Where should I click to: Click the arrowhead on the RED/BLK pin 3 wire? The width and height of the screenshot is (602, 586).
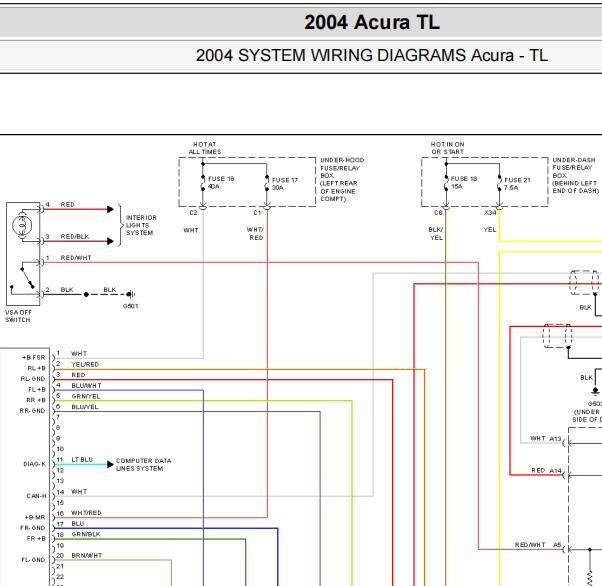coord(111,241)
